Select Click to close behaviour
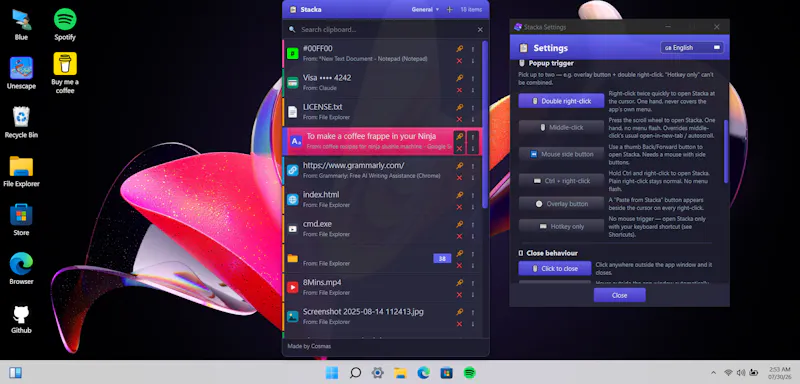The image size is (800, 384). pos(555,268)
